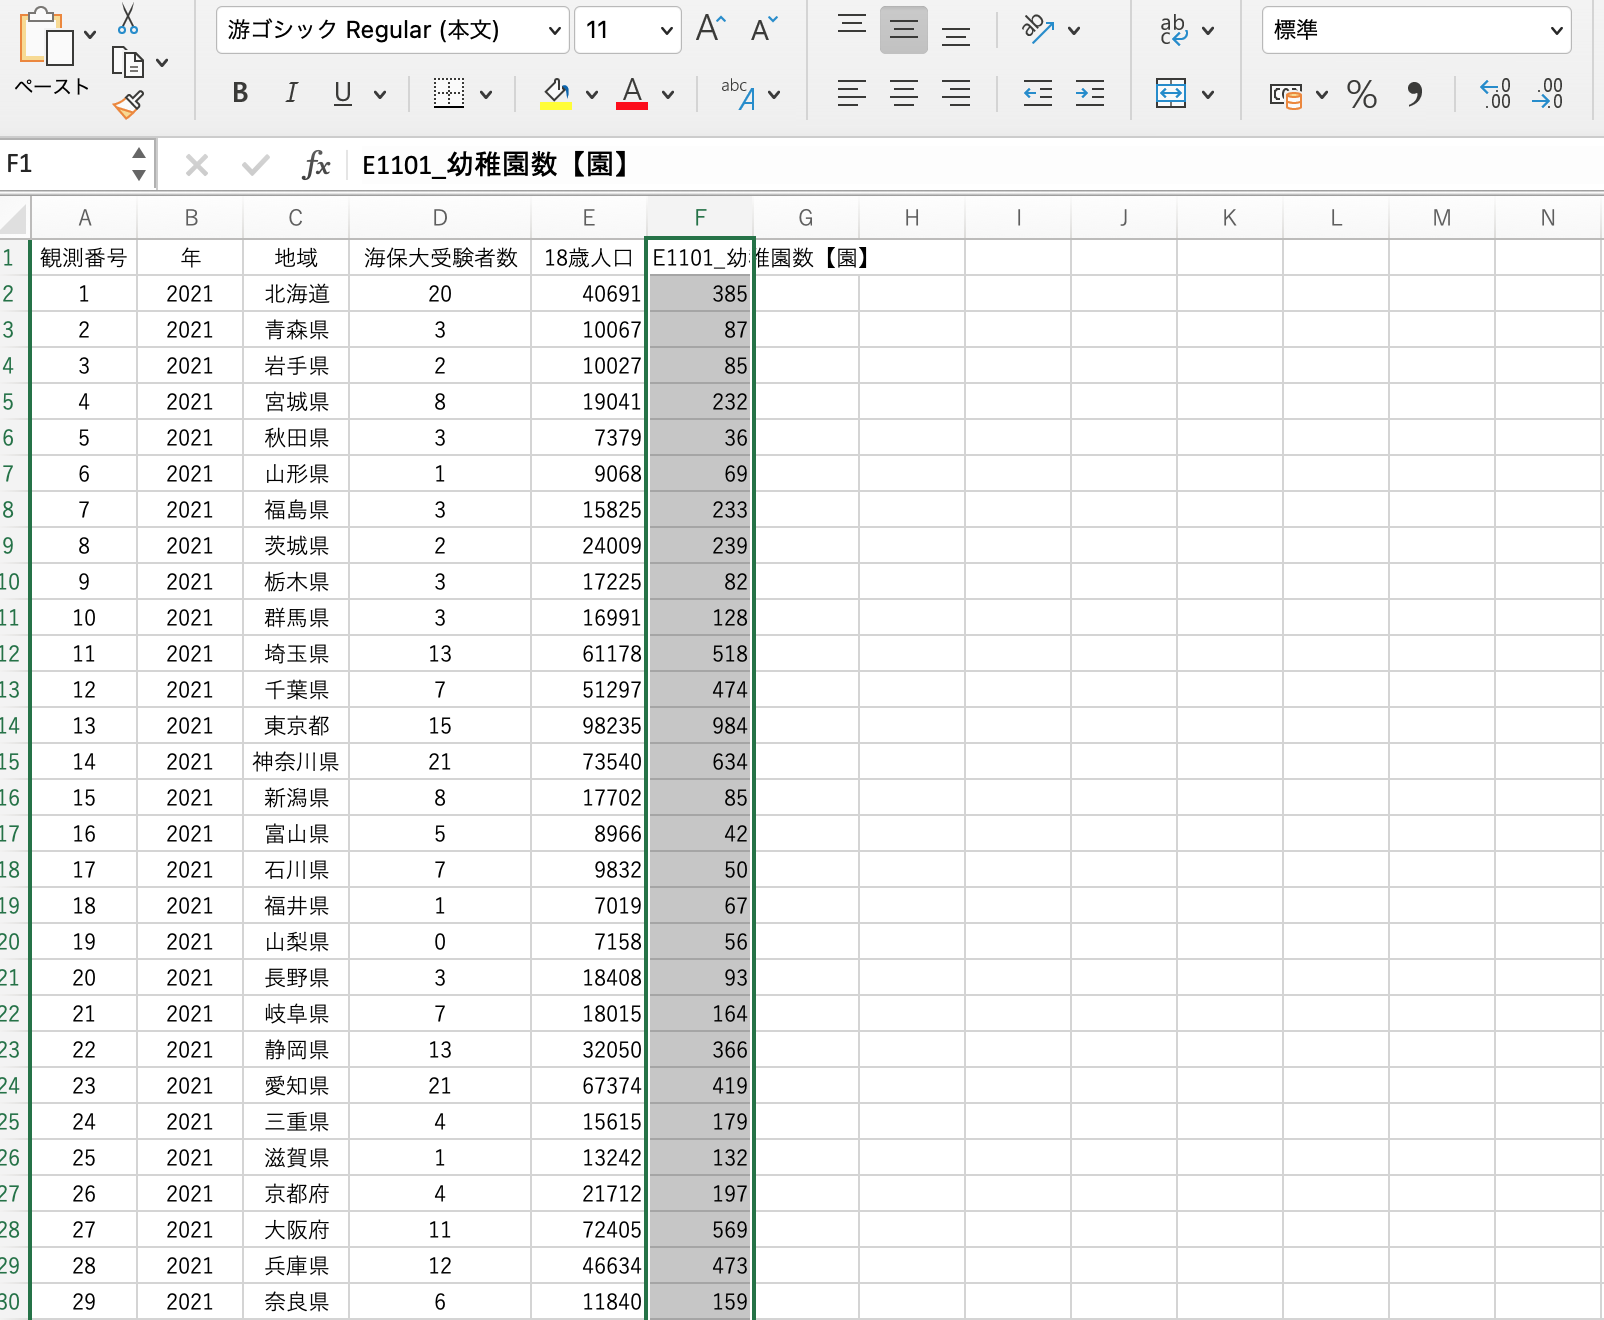This screenshot has height=1320, width=1604.
Task: Click the wrap text icon
Action: click(x=1174, y=29)
